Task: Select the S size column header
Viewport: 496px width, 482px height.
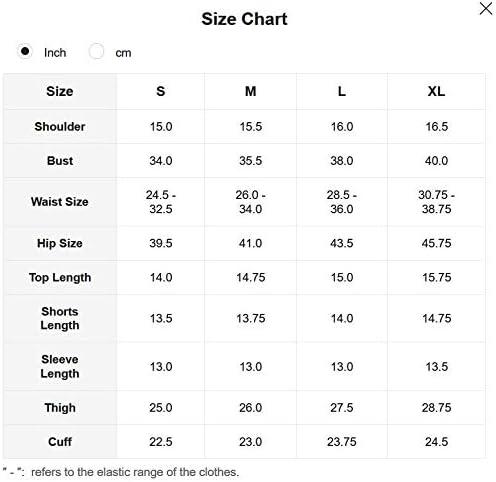Action: (x=161, y=91)
